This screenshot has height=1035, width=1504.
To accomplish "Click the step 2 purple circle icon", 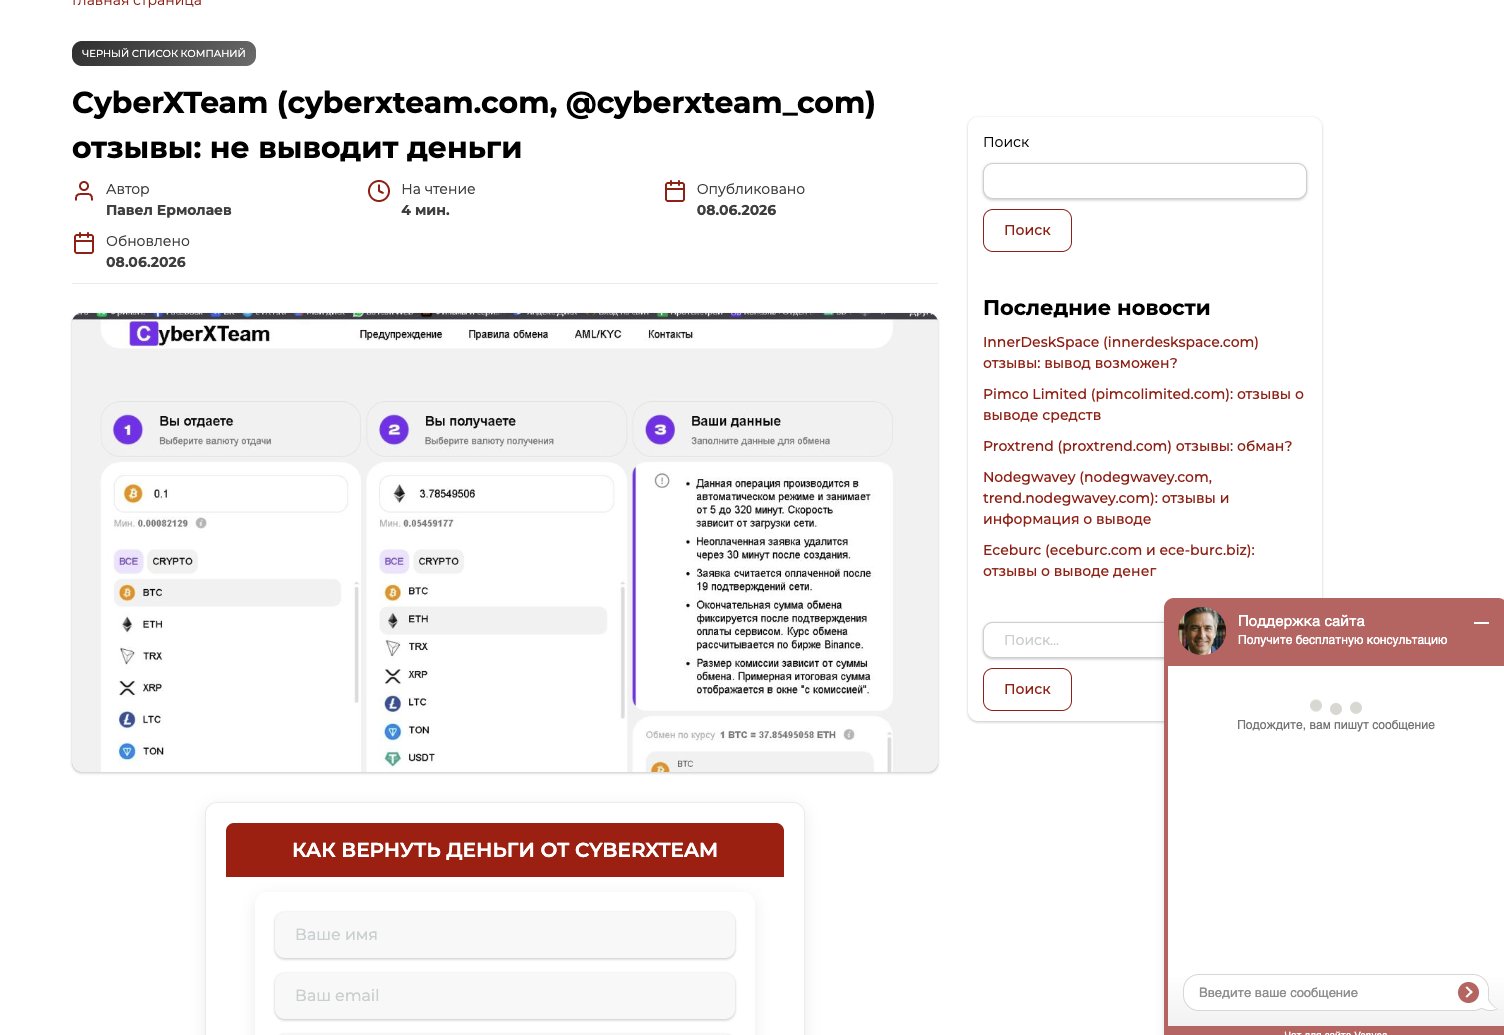I will pos(394,430).
